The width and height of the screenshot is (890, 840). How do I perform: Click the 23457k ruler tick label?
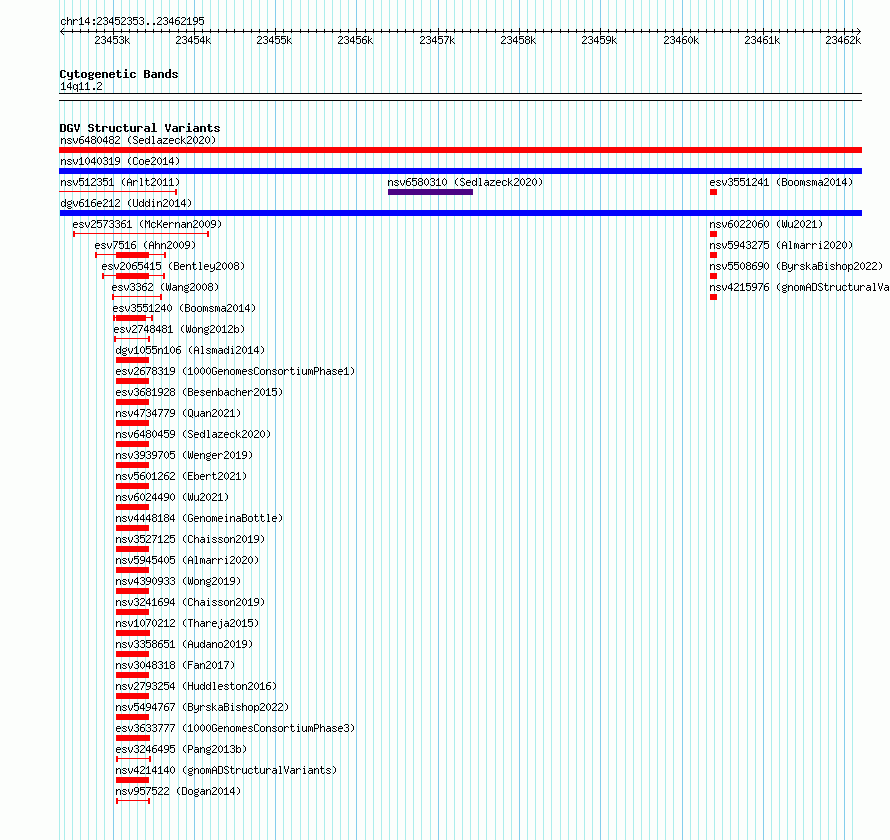pos(437,40)
